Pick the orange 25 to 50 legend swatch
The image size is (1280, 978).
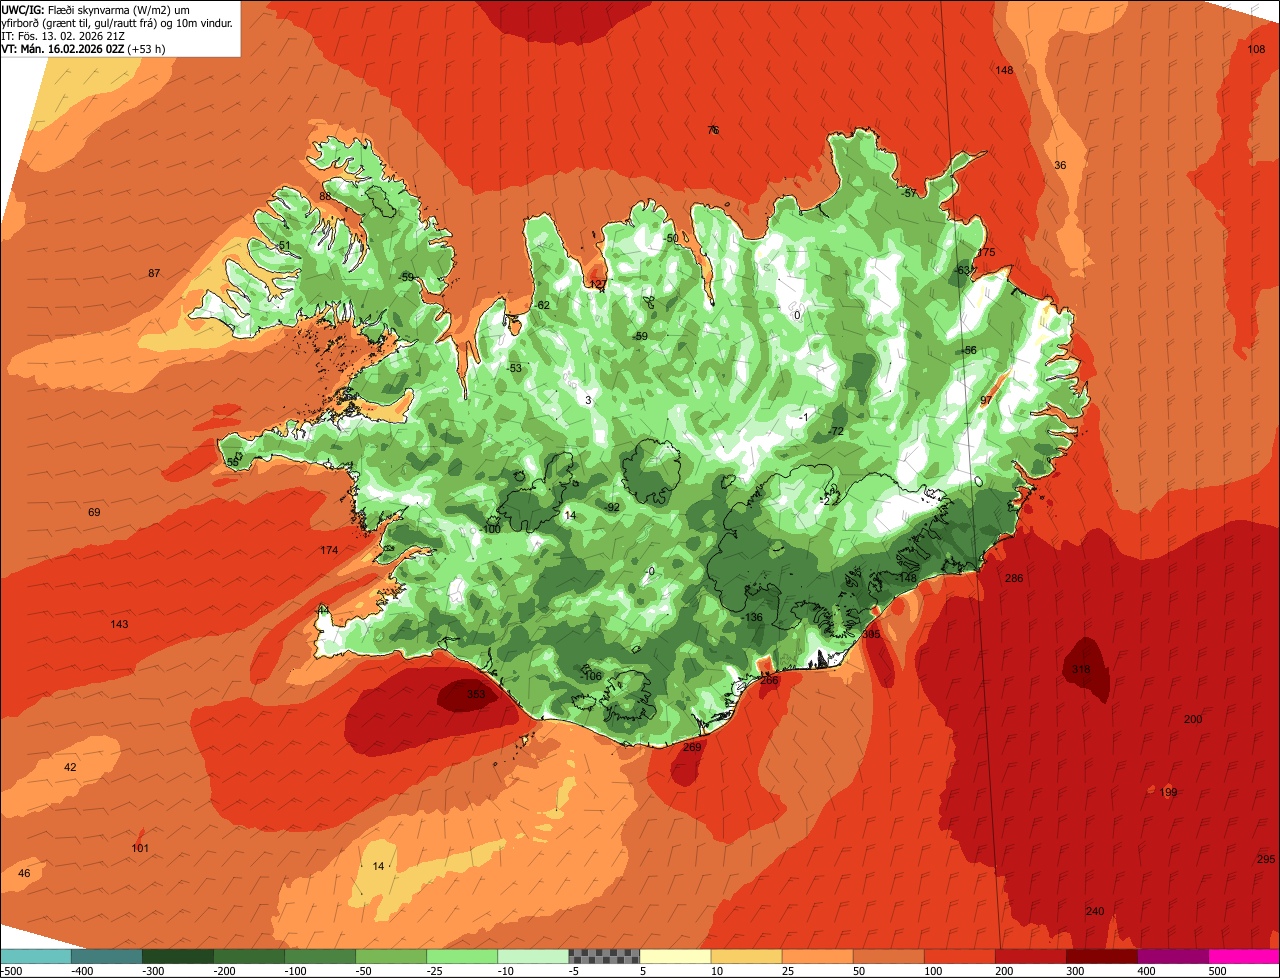[x=817, y=956]
